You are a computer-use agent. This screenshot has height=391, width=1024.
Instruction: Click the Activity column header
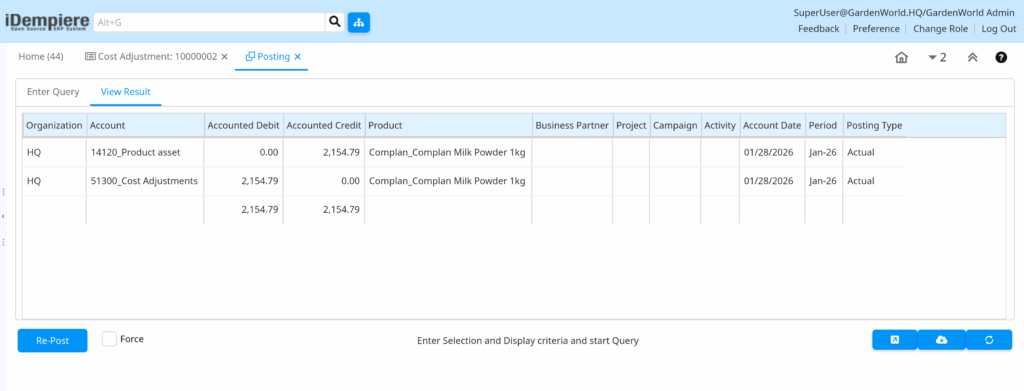click(x=720, y=125)
